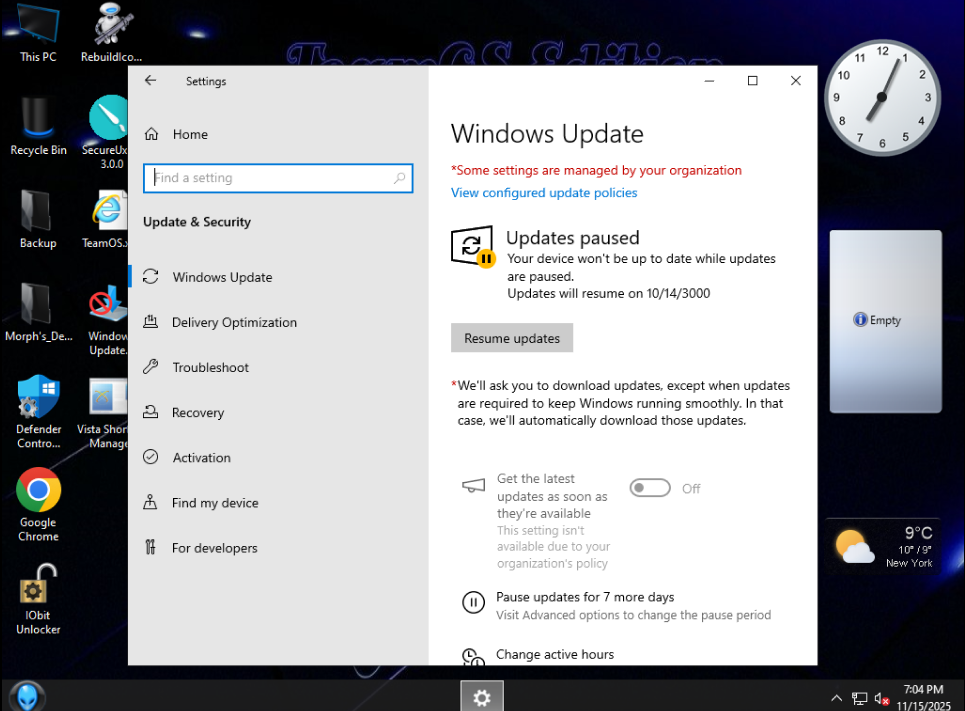Screen dimensions: 965x711
Task: Minimize the Settings window
Action: [x=710, y=81]
